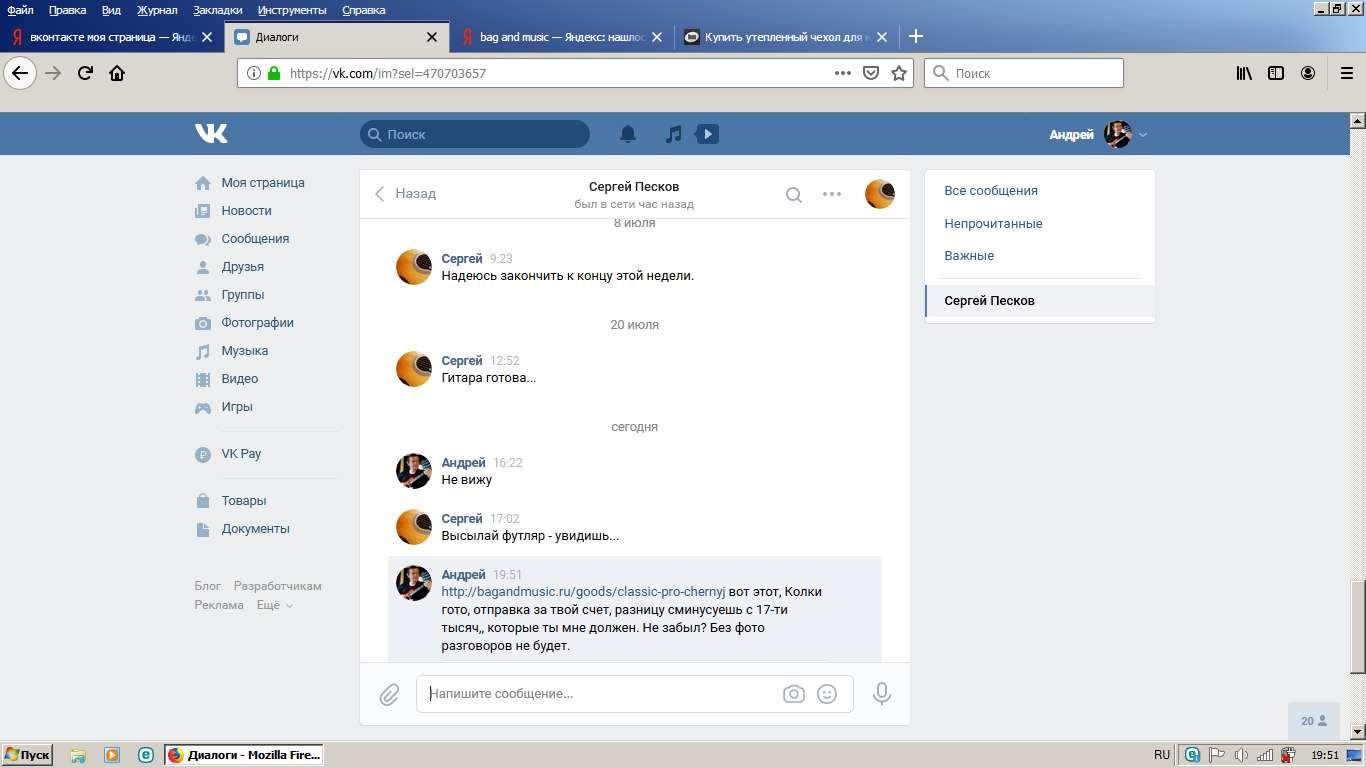The height and width of the screenshot is (768, 1366).
Task: Bookmark this page with star icon
Action: point(899,73)
